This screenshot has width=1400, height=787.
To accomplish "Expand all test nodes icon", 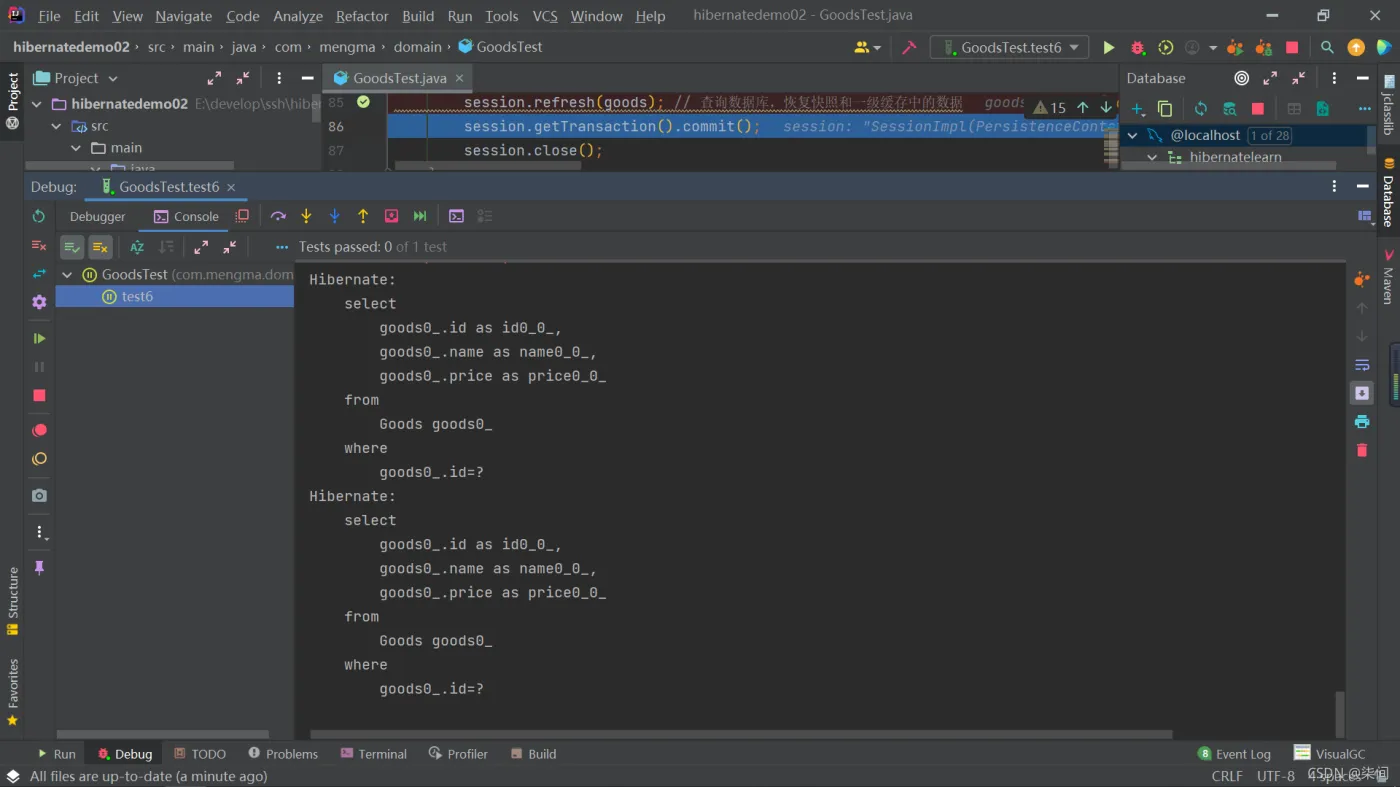I will (201, 247).
